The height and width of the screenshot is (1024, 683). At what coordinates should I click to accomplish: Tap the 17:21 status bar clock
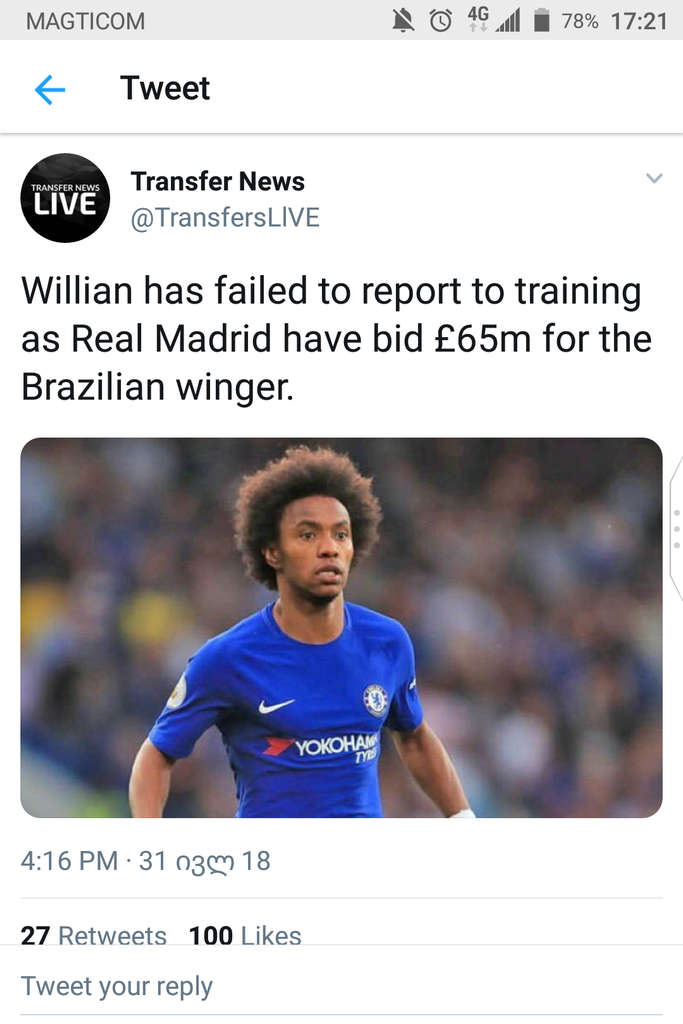(639, 21)
